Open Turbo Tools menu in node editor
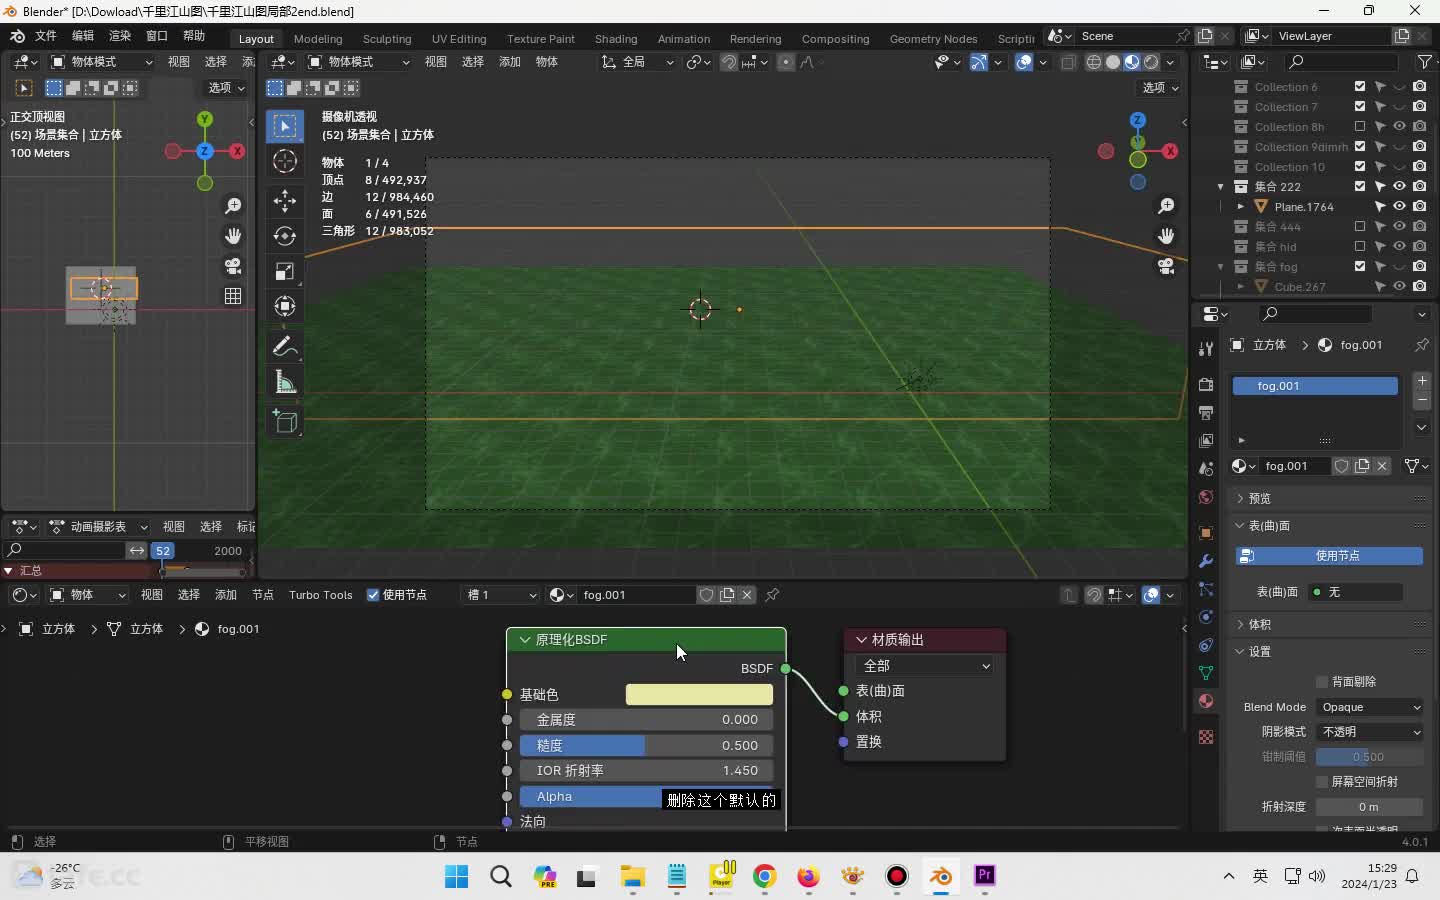 tap(320, 595)
